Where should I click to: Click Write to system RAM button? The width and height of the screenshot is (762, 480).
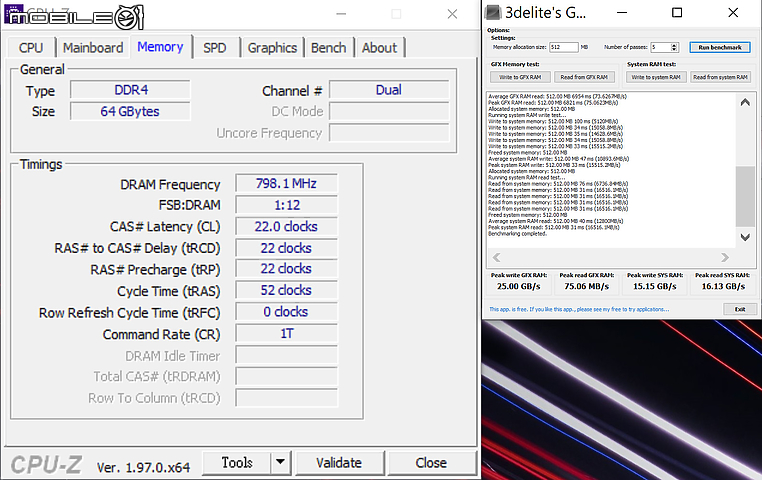tap(657, 77)
